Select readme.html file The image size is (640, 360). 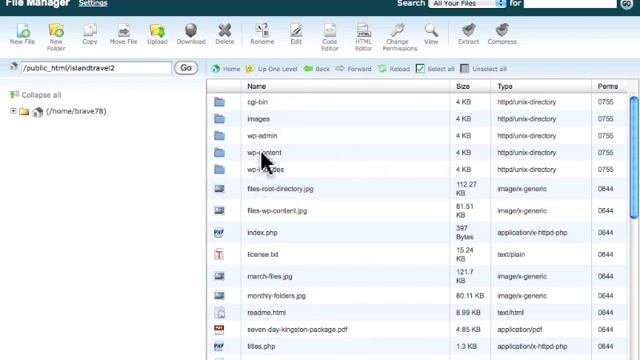tap(267, 313)
